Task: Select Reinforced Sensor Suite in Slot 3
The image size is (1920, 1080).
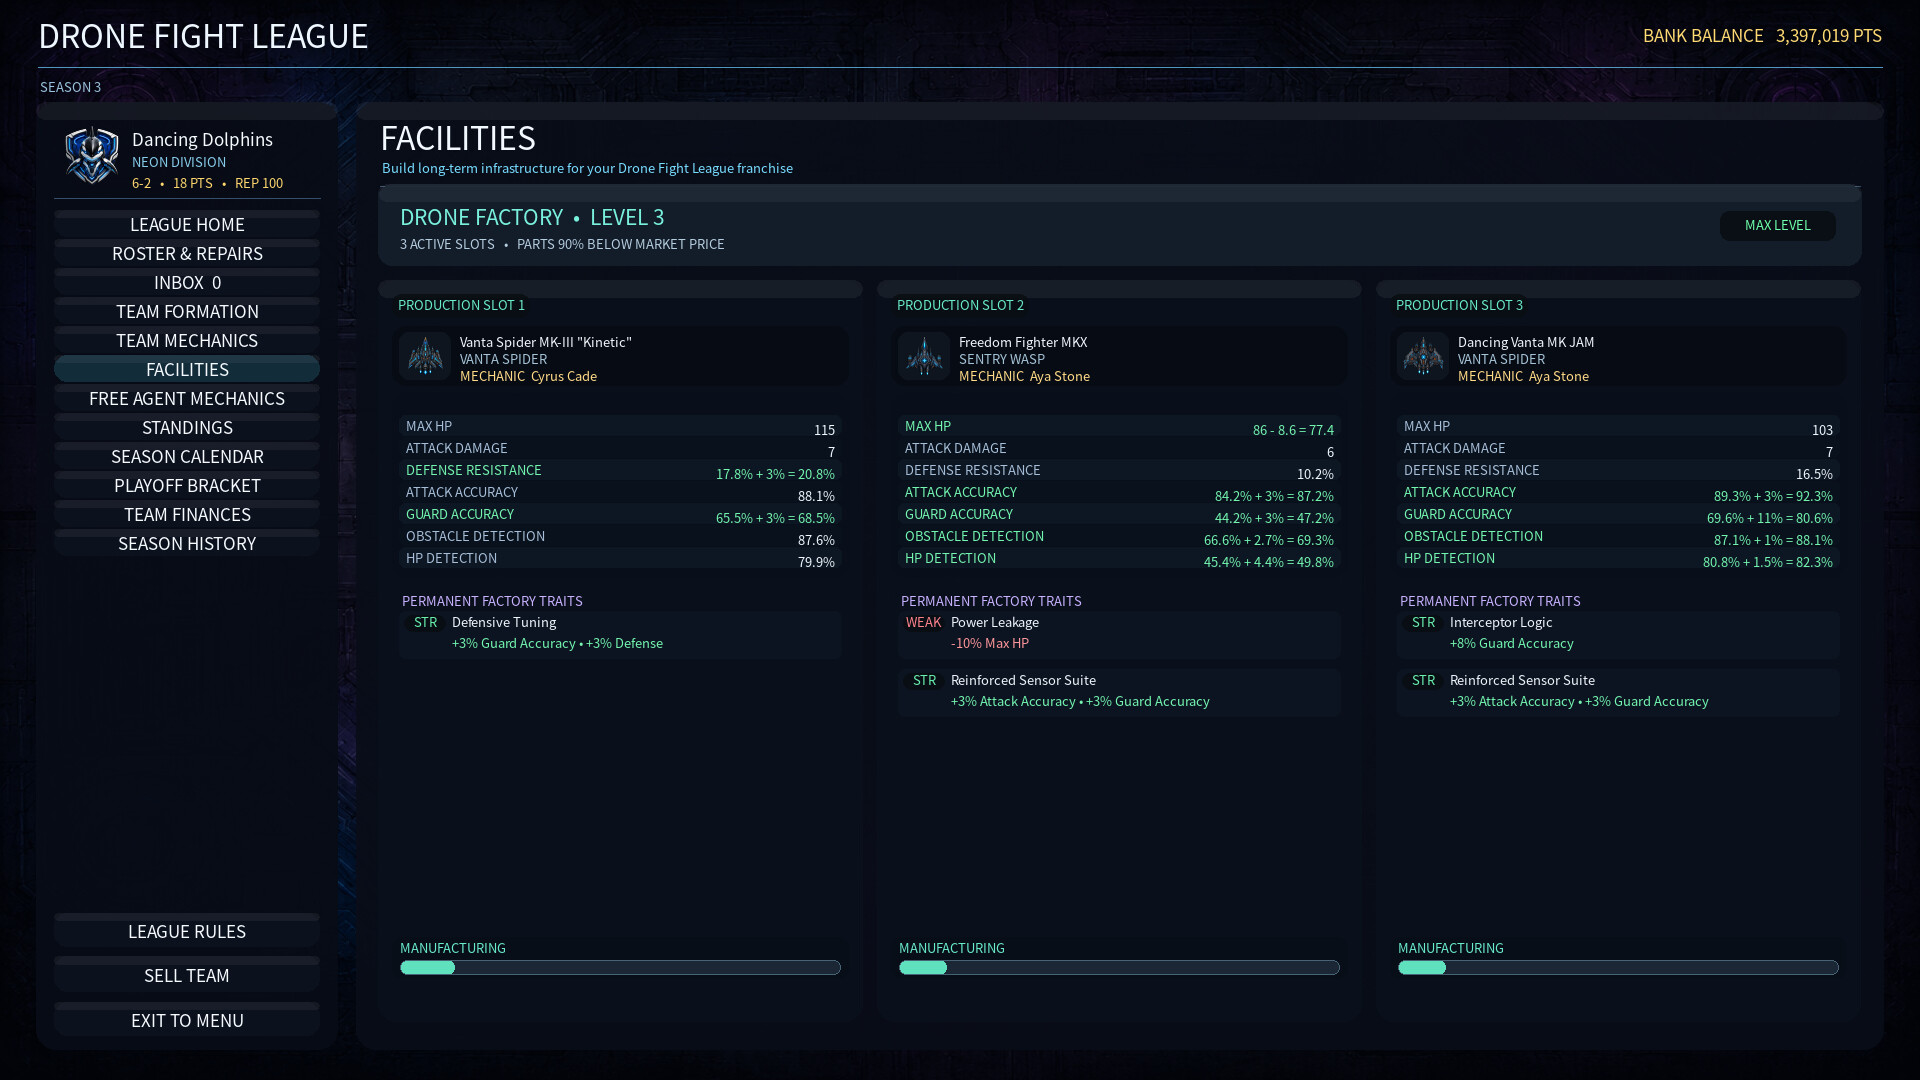Action: click(x=1618, y=691)
